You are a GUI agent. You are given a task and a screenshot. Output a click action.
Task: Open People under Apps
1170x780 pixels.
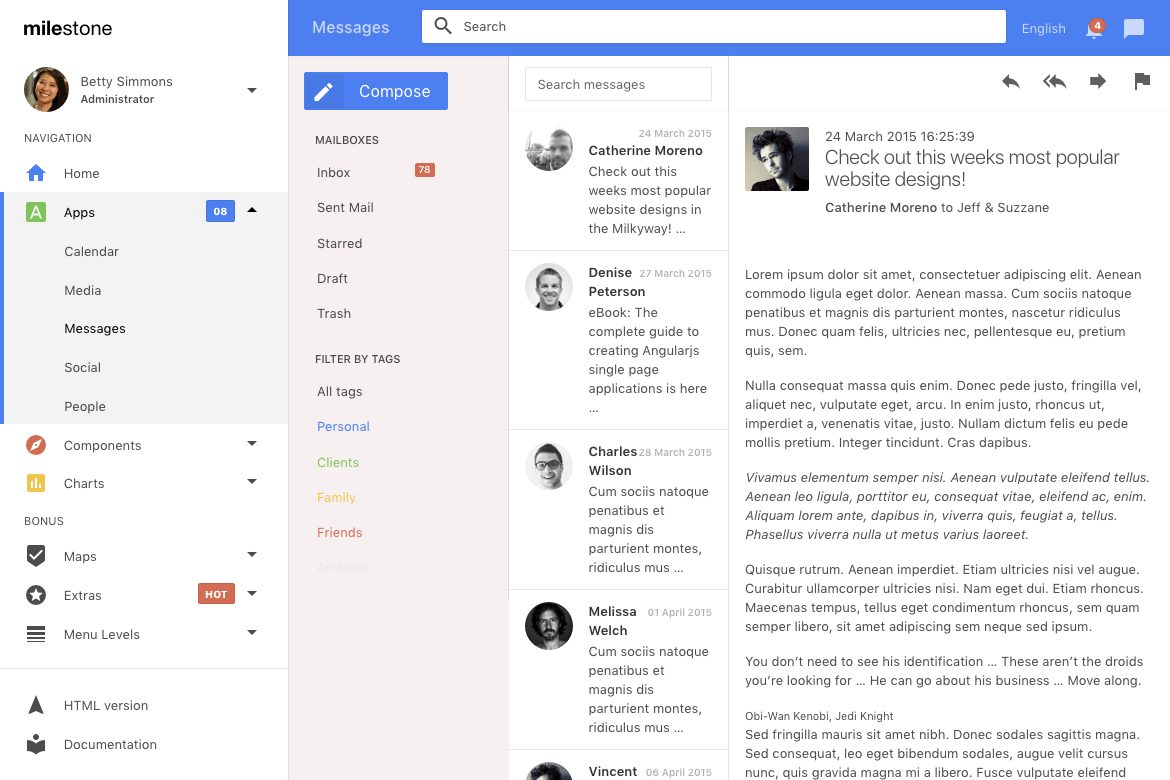point(85,406)
